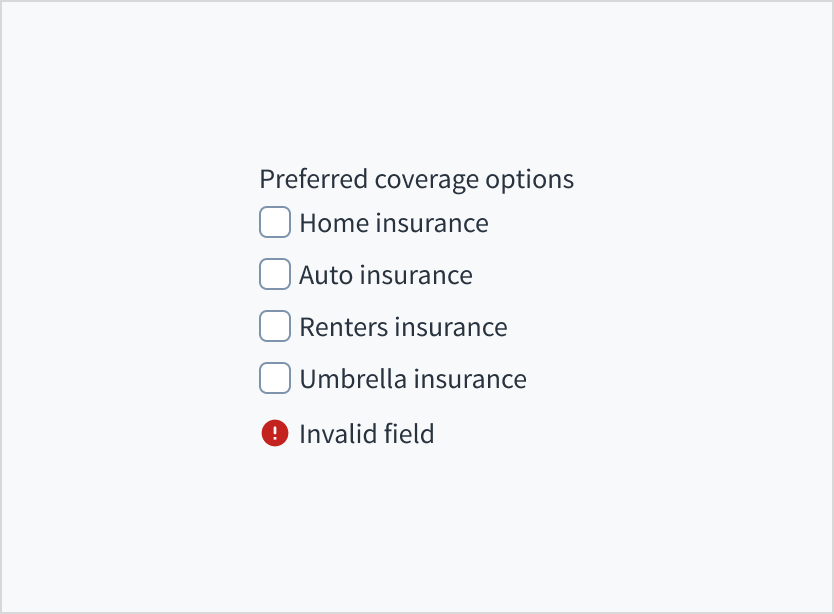Image resolution: width=834 pixels, height=614 pixels.
Task: Click the Home insurance label text
Action: click(x=393, y=223)
